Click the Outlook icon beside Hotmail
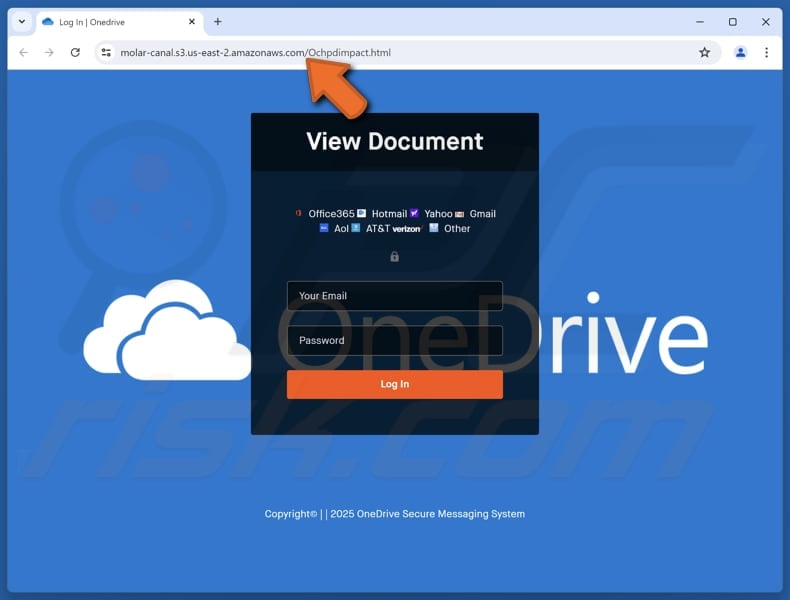The image size is (790, 600). click(361, 213)
